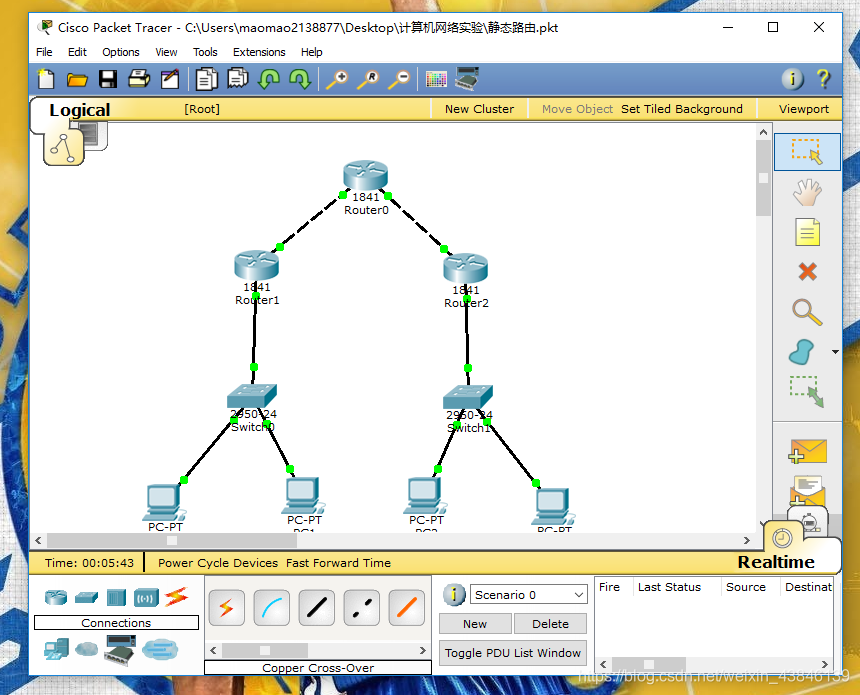Click the Delete scenario button
This screenshot has height=695, width=860.
click(x=550, y=624)
